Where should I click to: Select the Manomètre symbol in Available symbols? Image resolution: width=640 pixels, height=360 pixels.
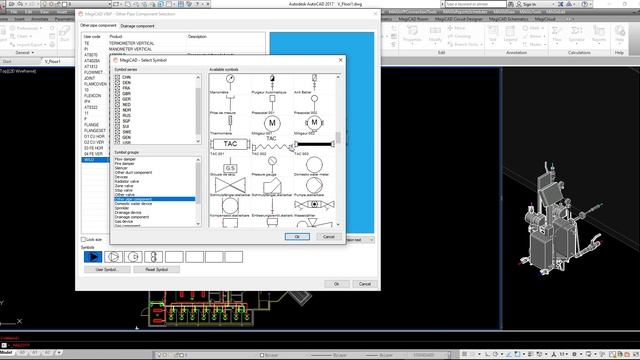[x=230, y=84]
